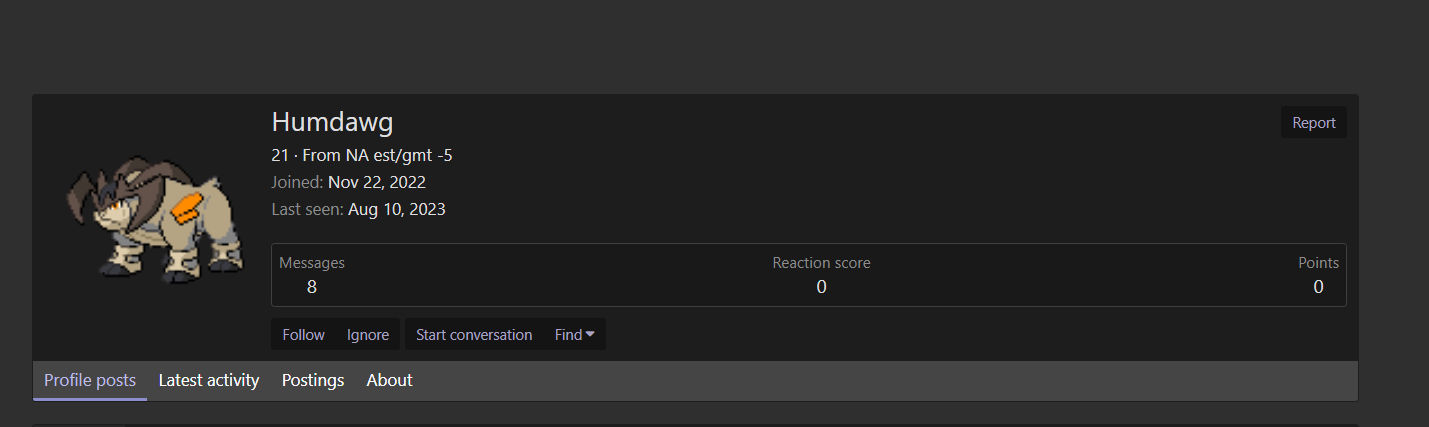Open the About tab

coord(389,380)
